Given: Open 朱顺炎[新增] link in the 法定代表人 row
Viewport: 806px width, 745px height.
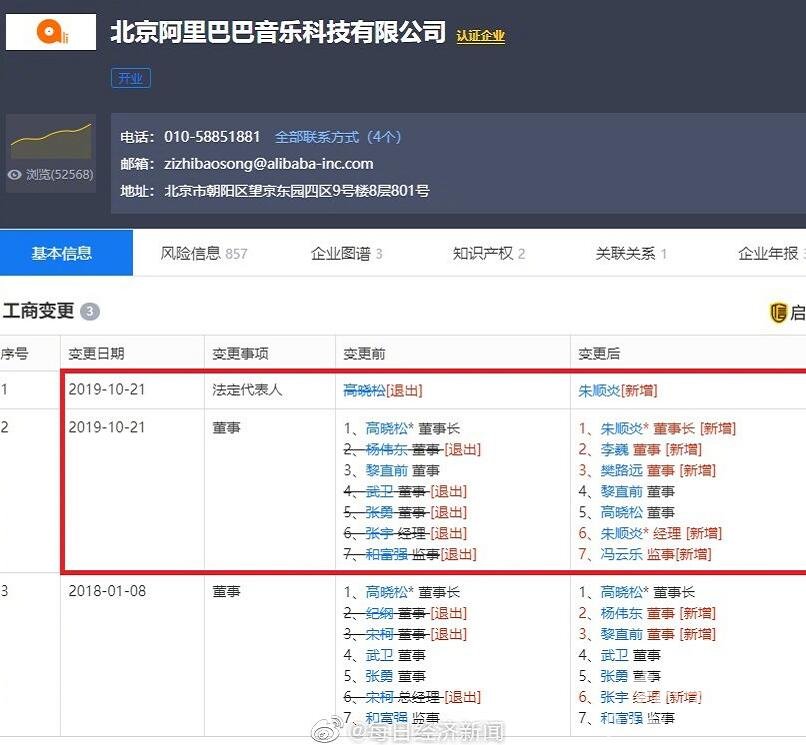Looking at the screenshot, I should pos(617,391).
